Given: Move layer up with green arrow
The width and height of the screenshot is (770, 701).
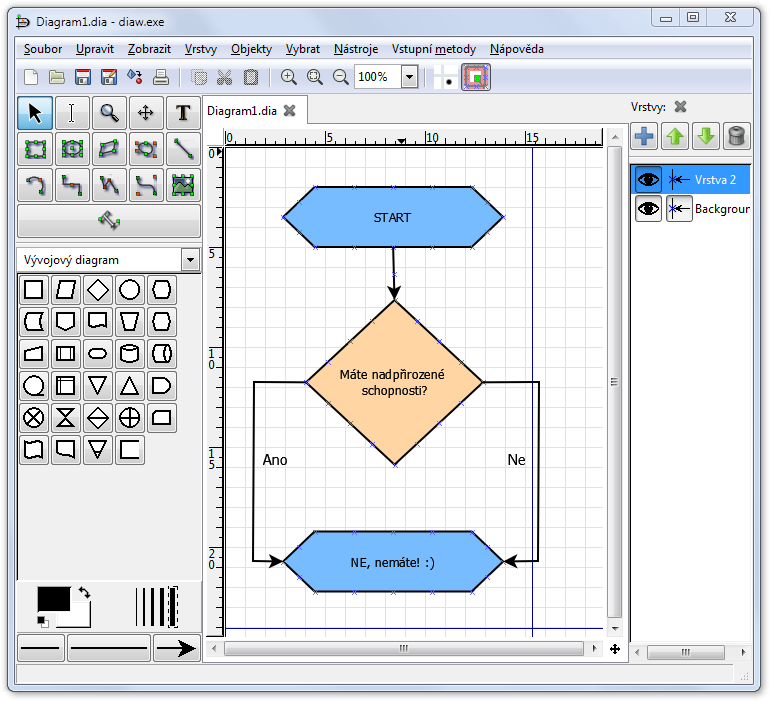Looking at the screenshot, I should 675,136.
